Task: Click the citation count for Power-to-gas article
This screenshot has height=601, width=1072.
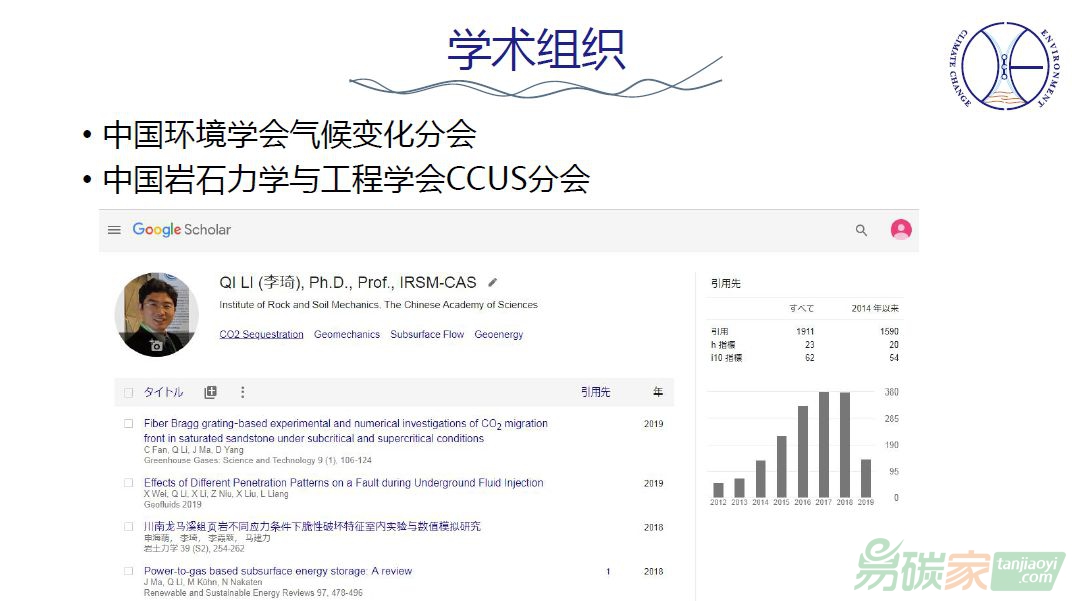Action: tap(608, 572)
